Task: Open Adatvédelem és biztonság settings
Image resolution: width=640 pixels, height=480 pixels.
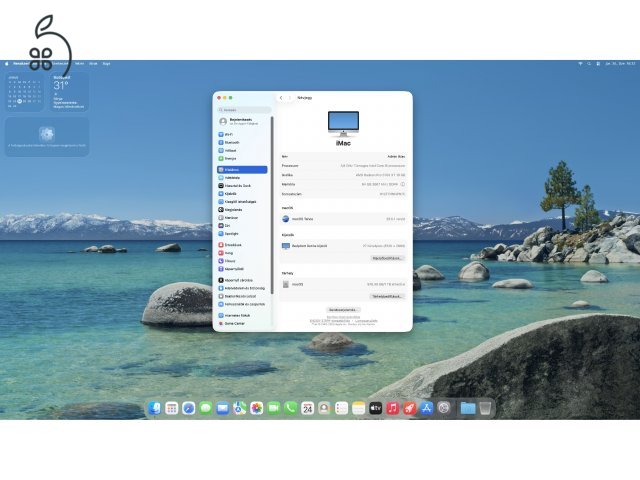Action: (242, 288)
